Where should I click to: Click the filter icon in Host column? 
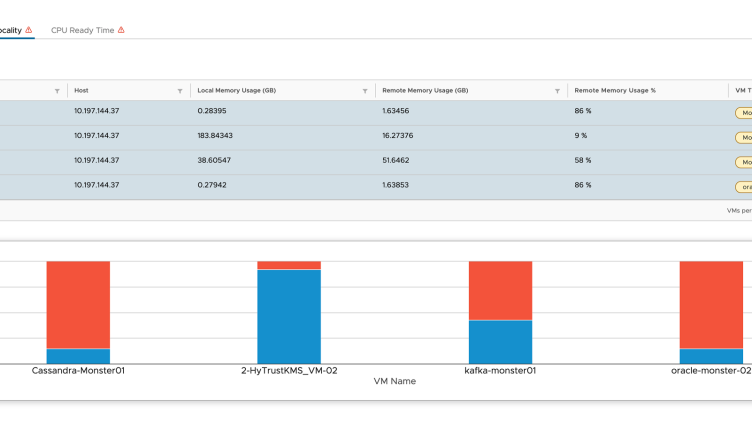click(x=180, y=91)
